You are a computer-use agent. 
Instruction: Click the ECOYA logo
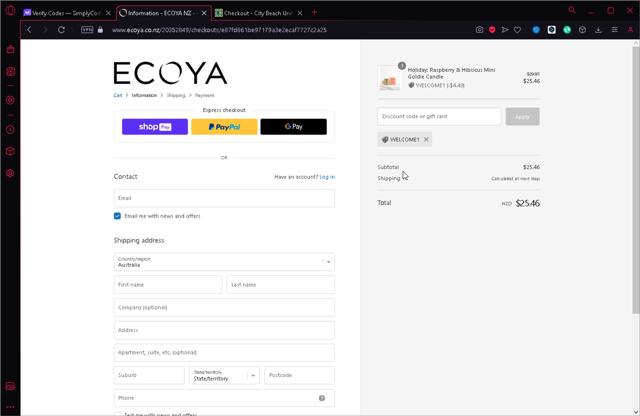tap(170, 73)
